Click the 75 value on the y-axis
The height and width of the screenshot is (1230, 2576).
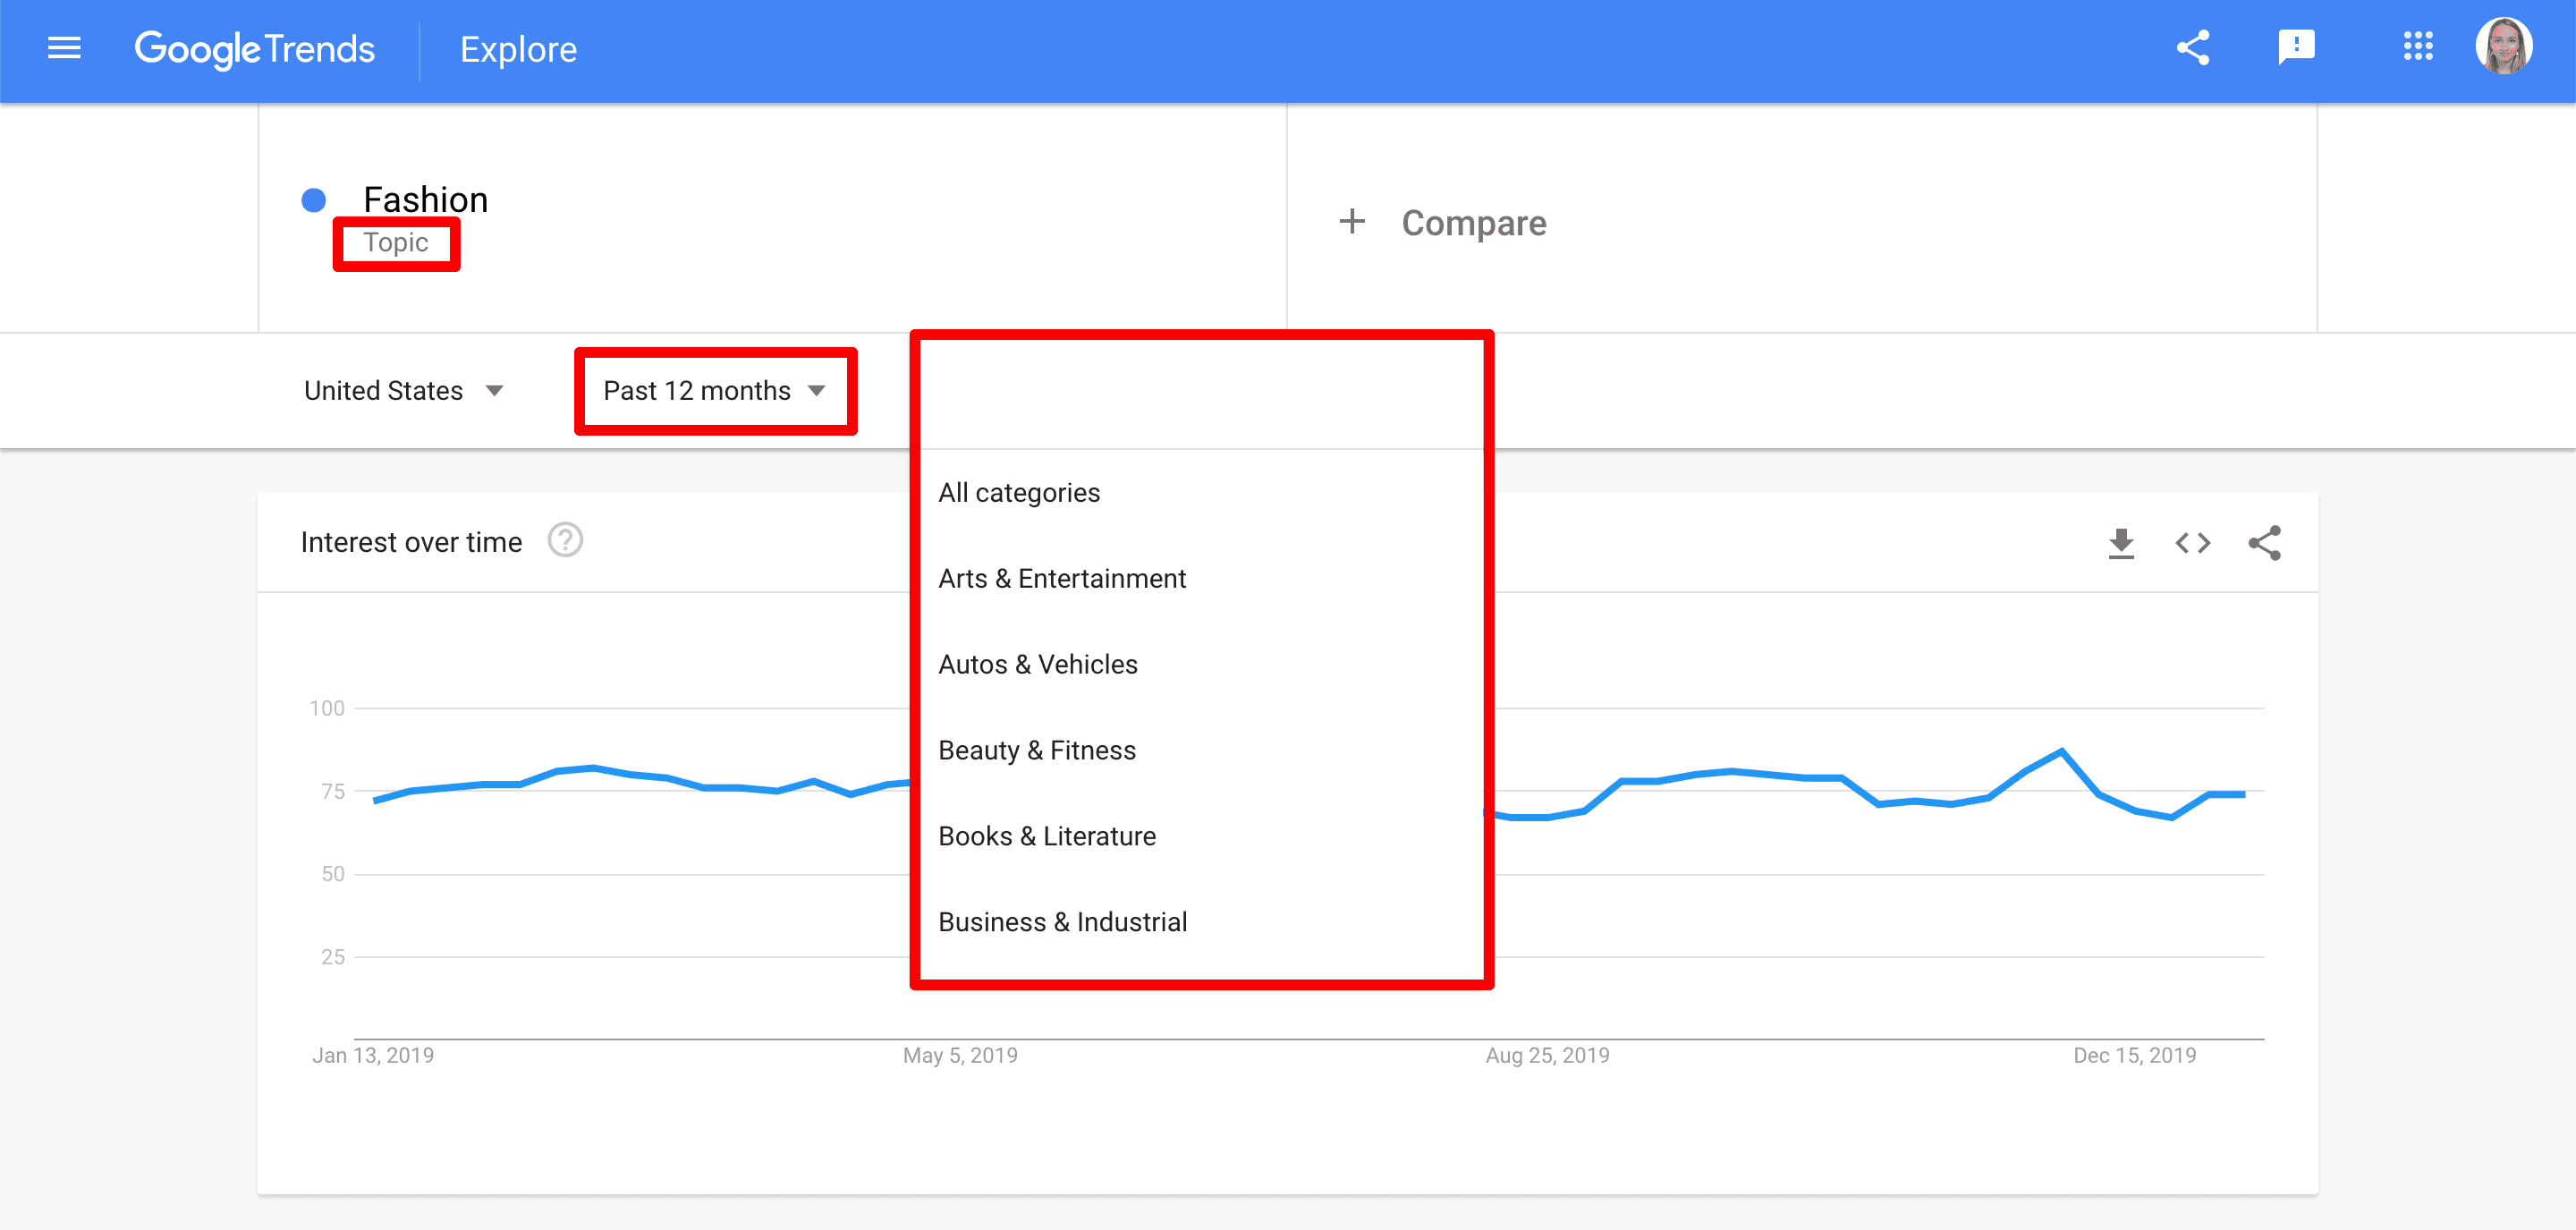coord(333,791)
